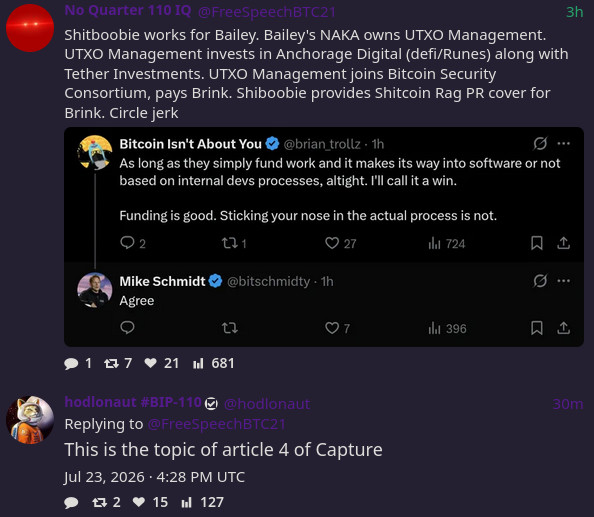
Task: Click the heart icon with 27 likes
Action: pos(332,243)
